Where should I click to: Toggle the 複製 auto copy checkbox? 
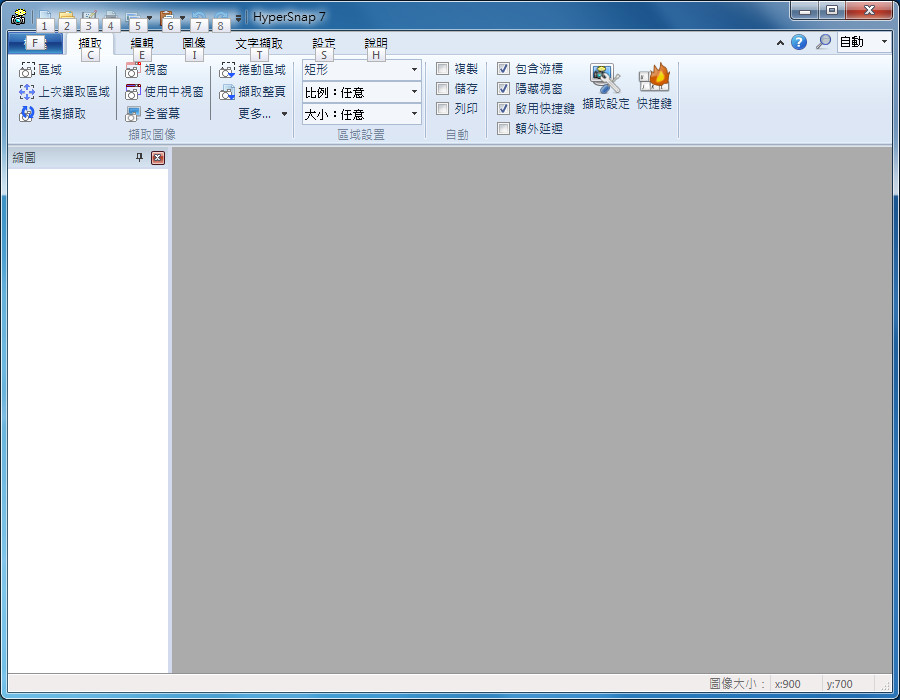[443, 69]
